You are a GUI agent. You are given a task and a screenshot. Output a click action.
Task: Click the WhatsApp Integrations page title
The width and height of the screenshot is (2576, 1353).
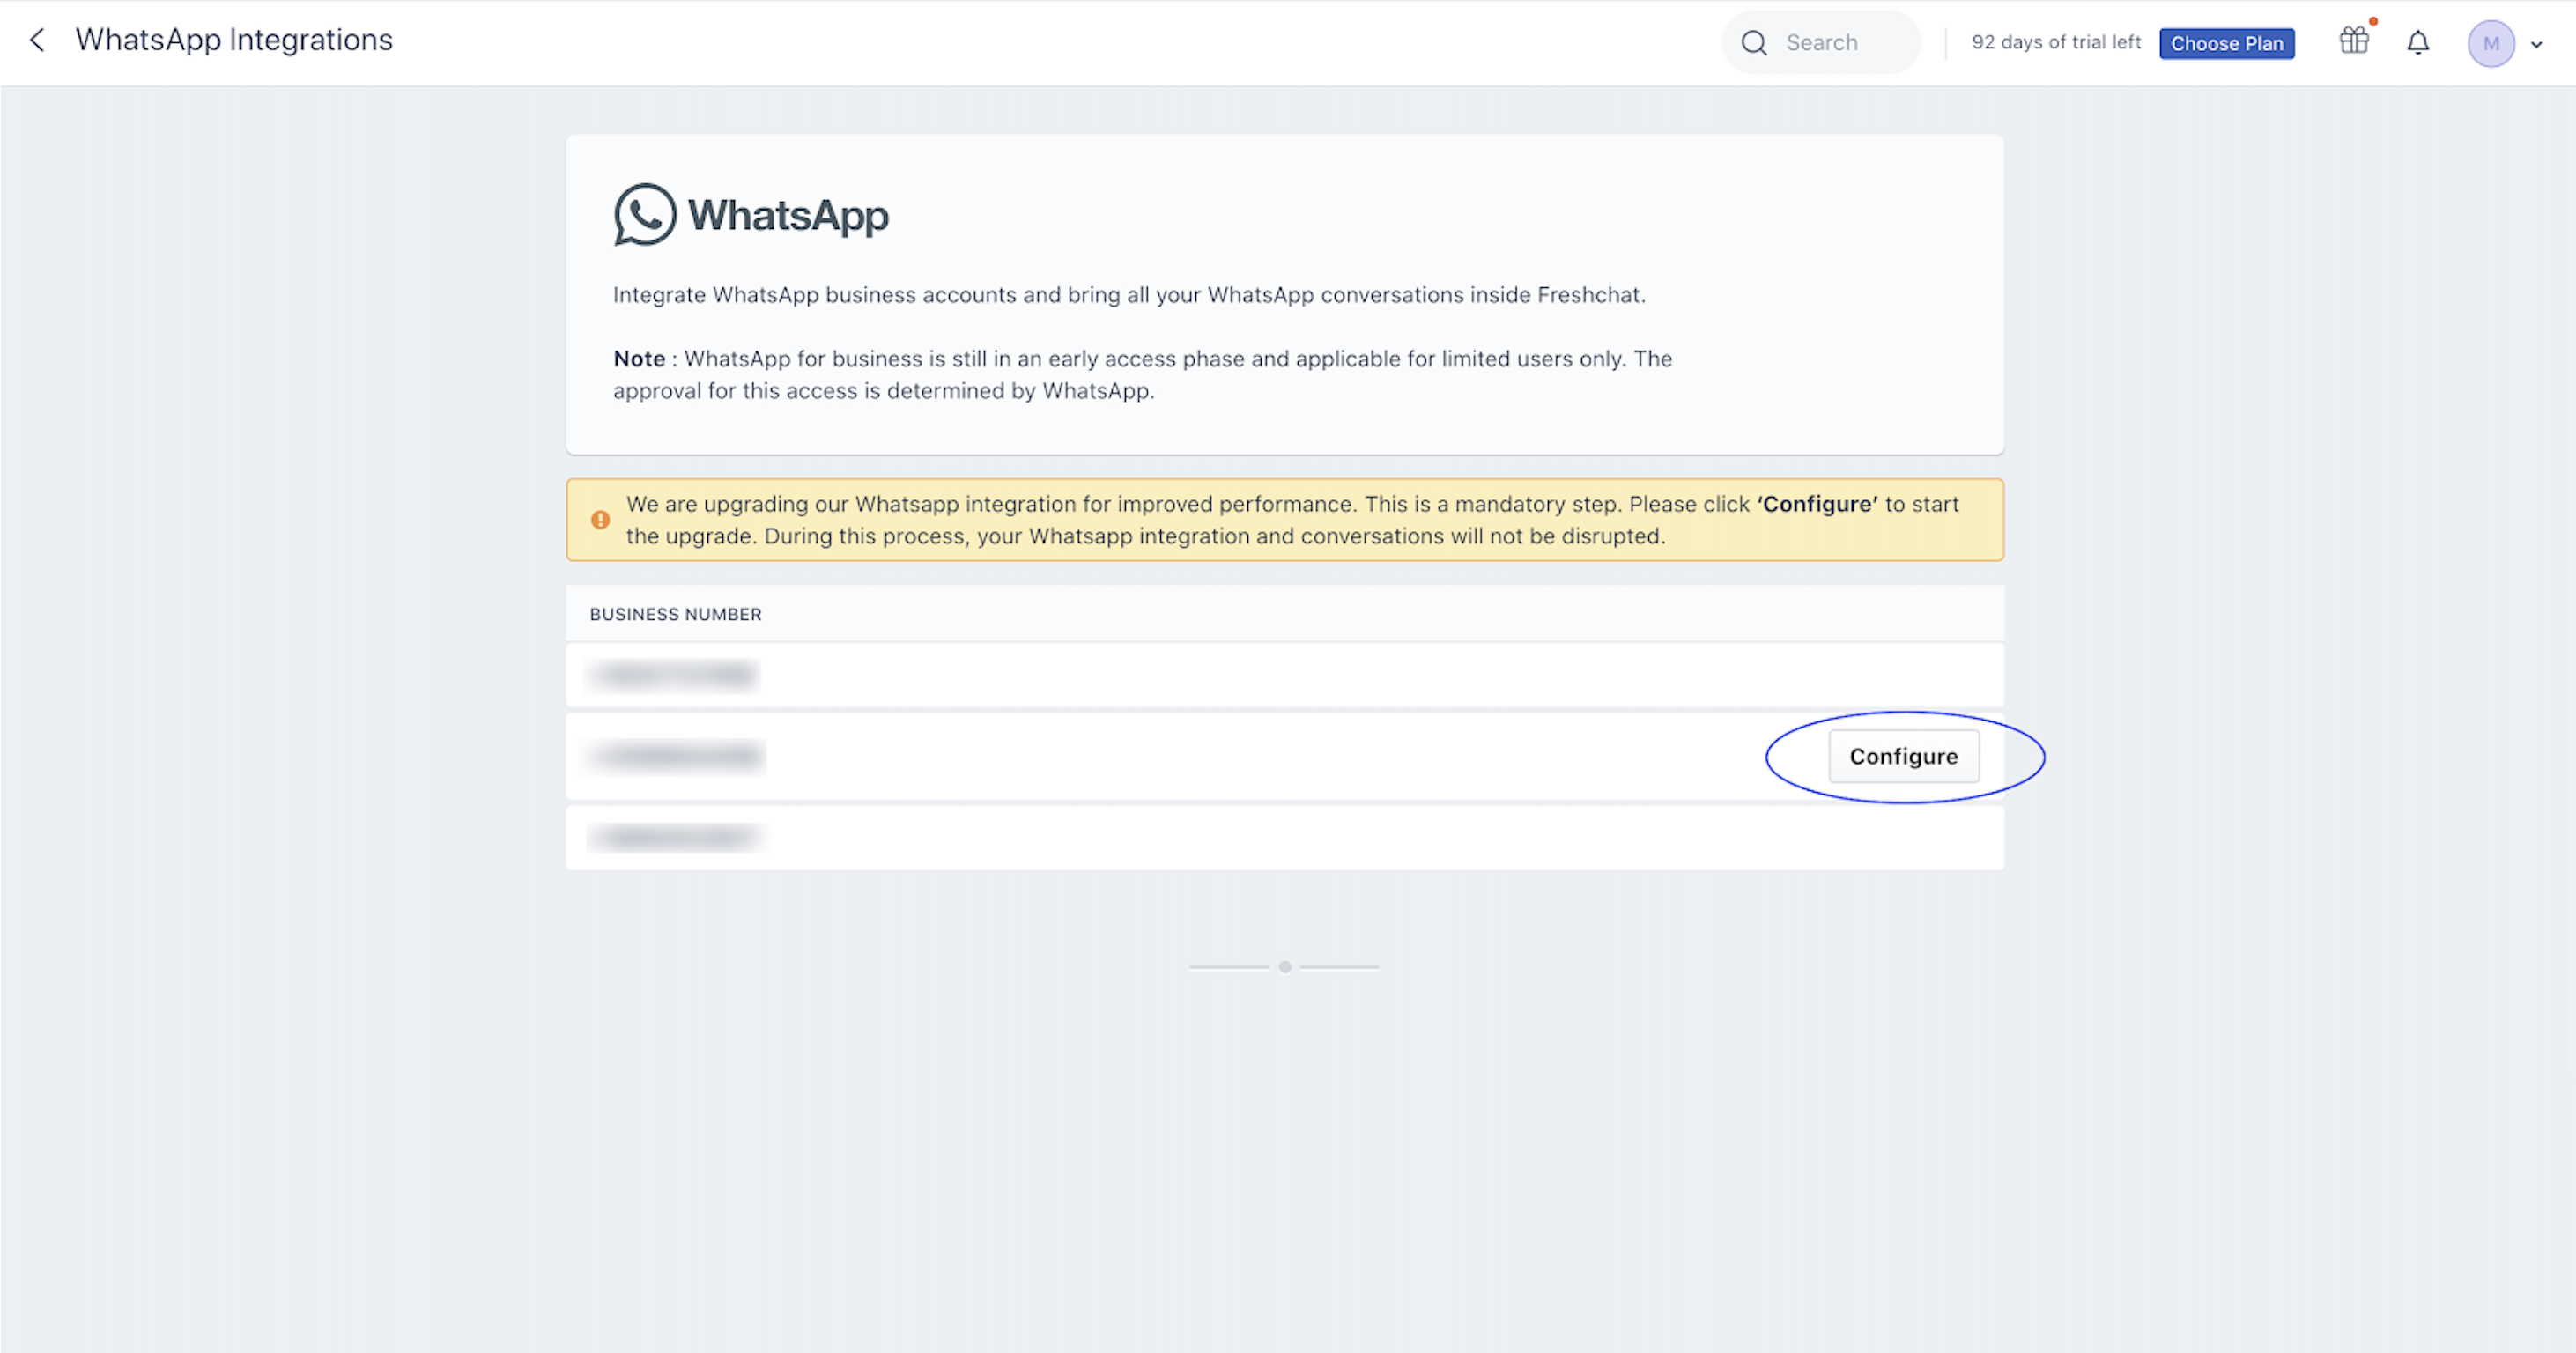point(234,40)
